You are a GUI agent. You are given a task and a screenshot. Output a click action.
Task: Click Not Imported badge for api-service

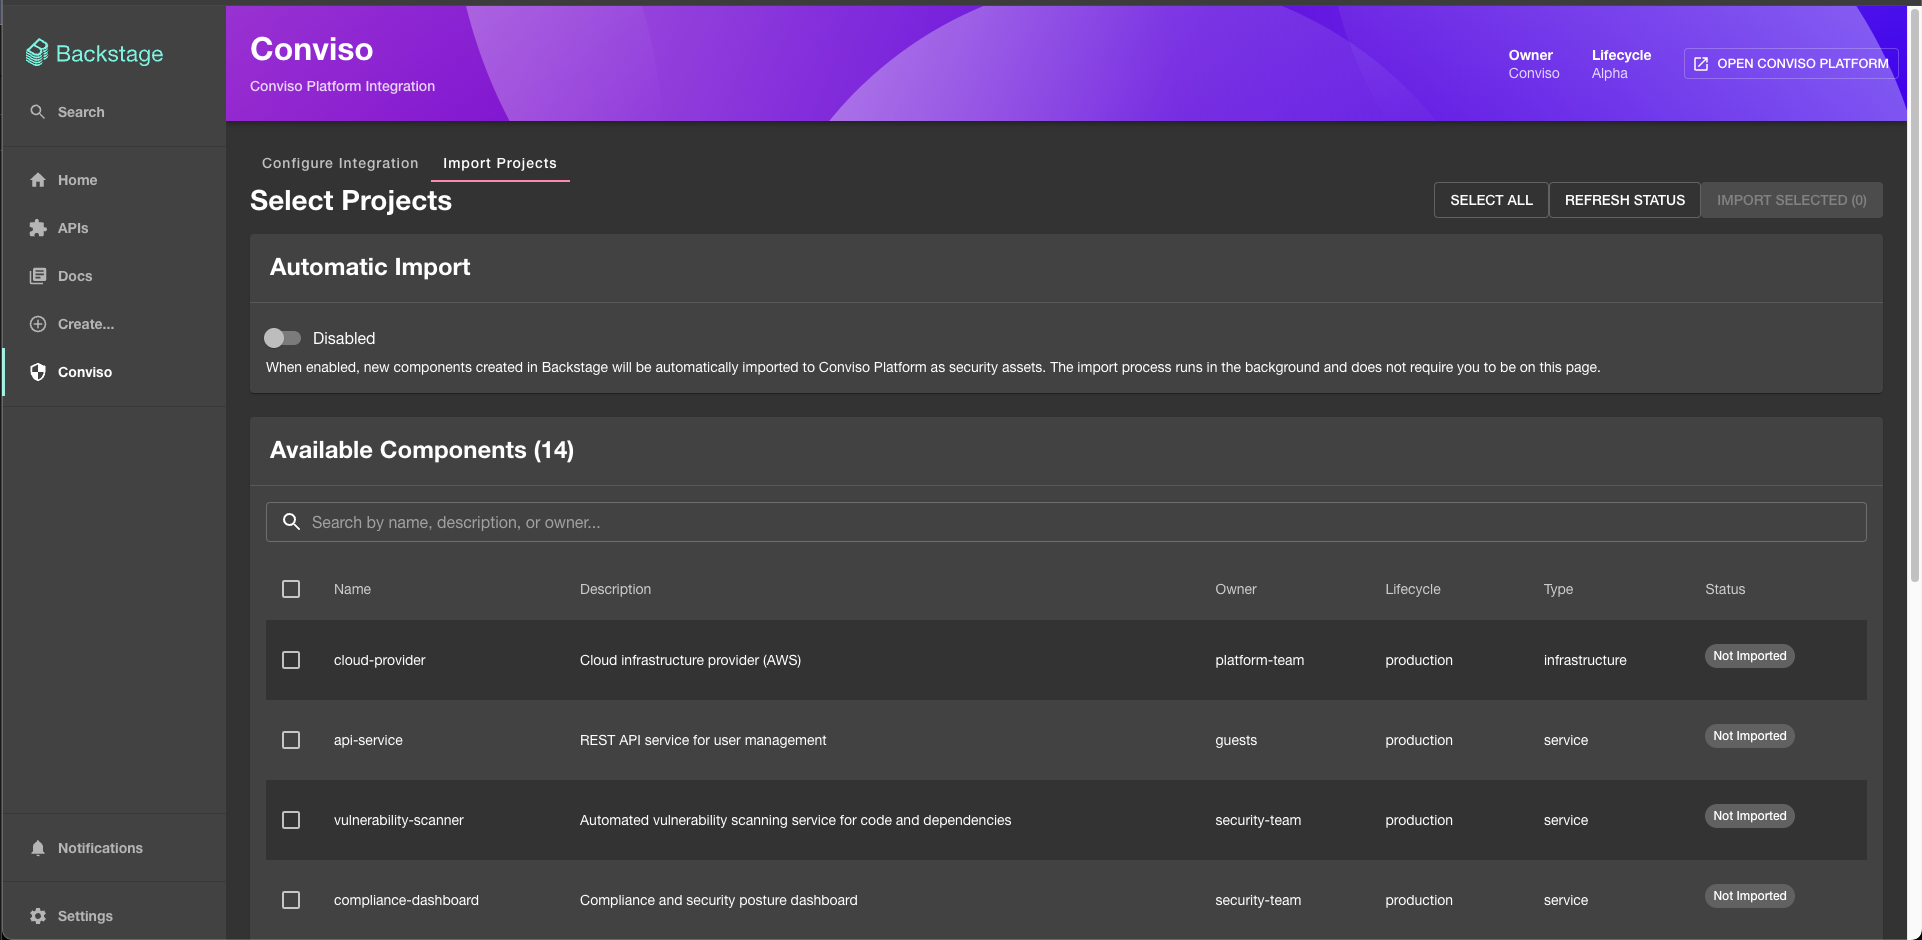pos(1750,736)
